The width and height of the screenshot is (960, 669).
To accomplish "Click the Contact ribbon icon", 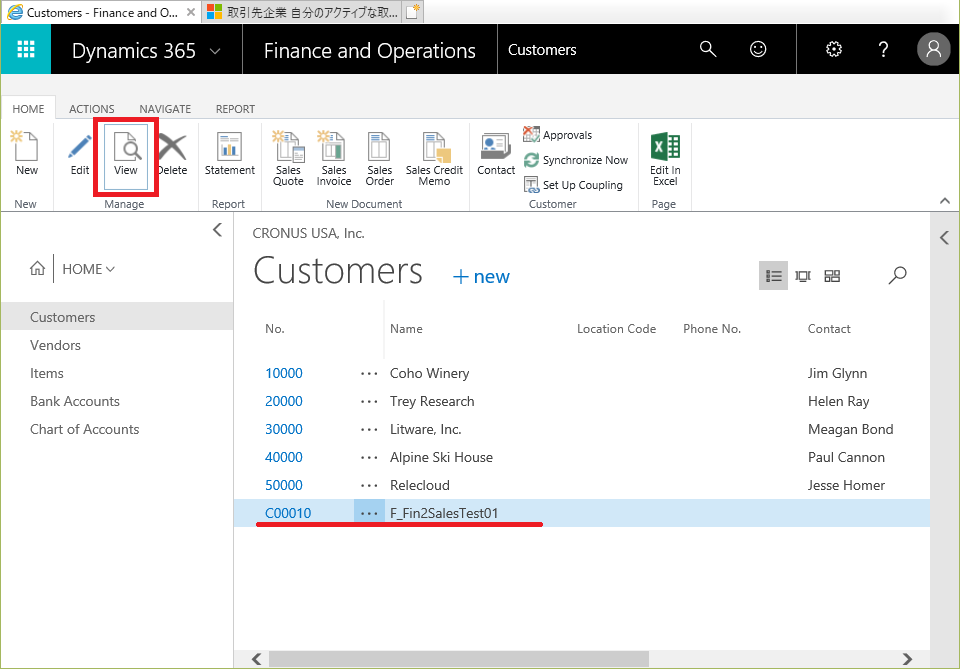I will pyautogui.click(x=496, y=153).
